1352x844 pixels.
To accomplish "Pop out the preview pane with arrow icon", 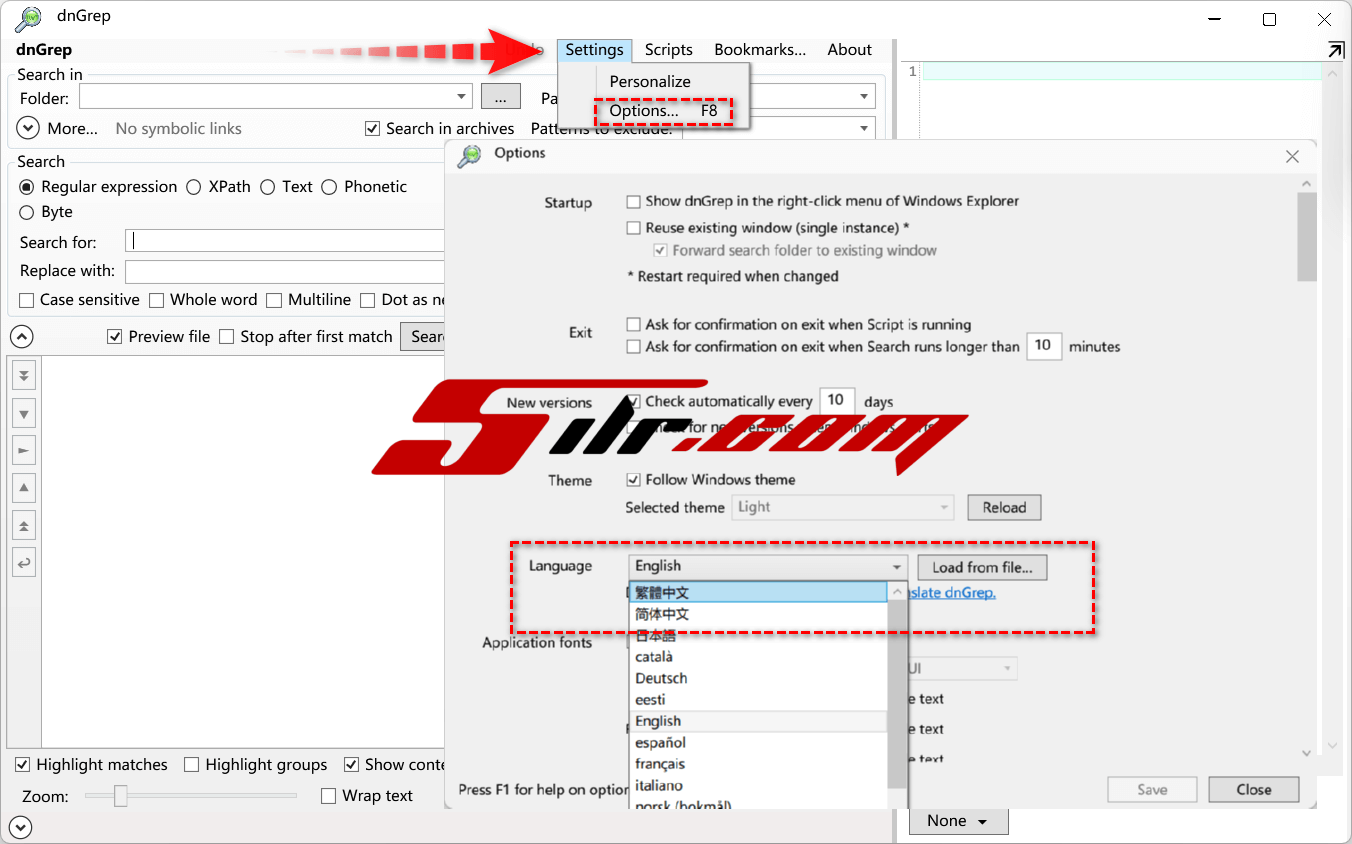I will pyautogui.click(x=1335, y=50).
